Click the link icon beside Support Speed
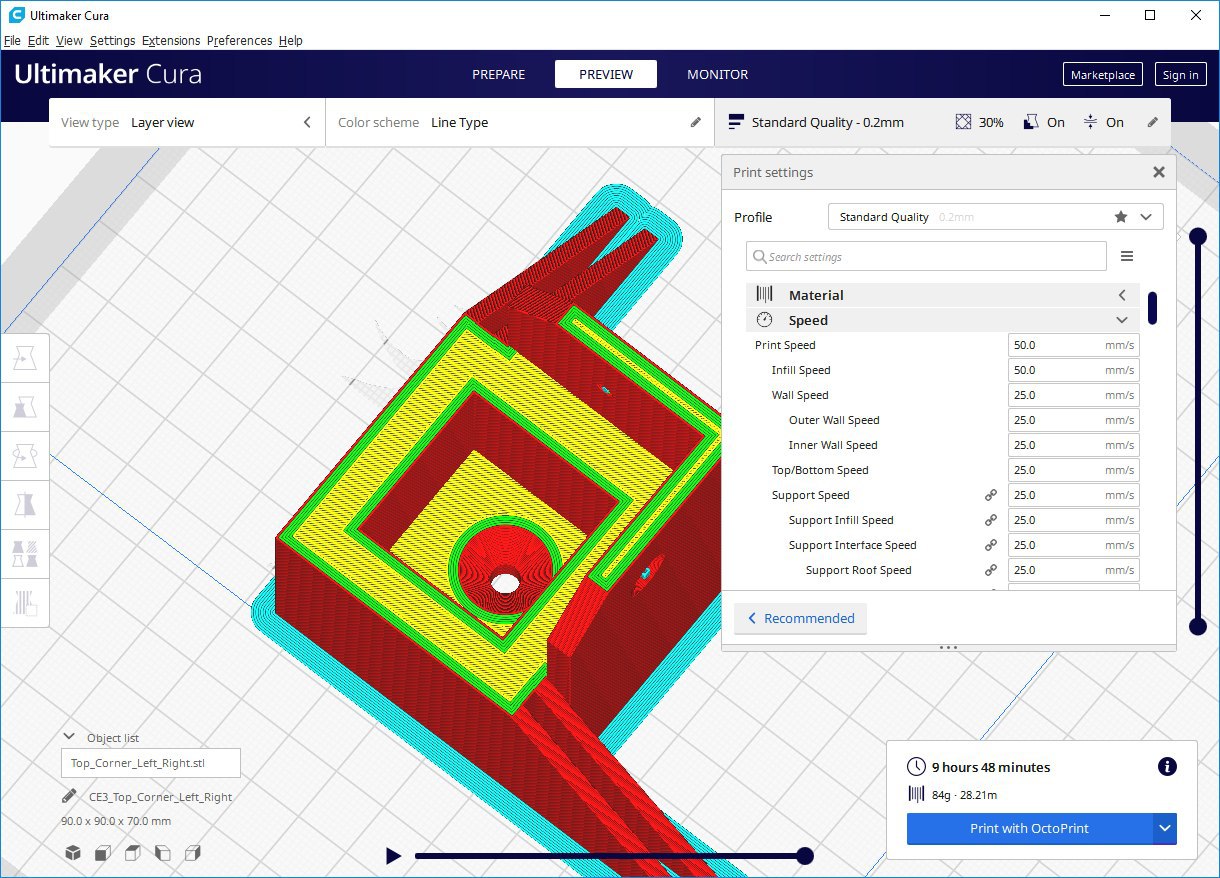Viewport: 1220px width, 878px height. click(991, 495)
